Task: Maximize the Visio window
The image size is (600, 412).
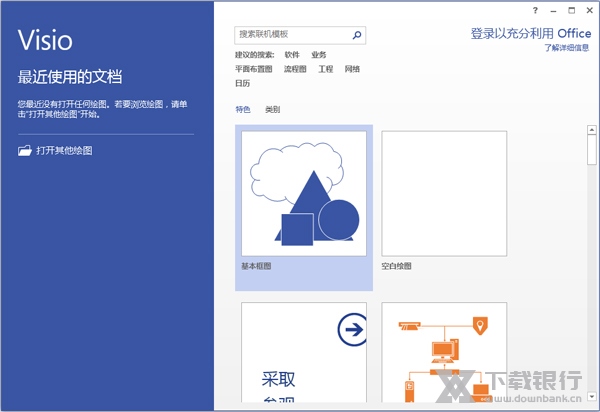Action: (571, 10)
